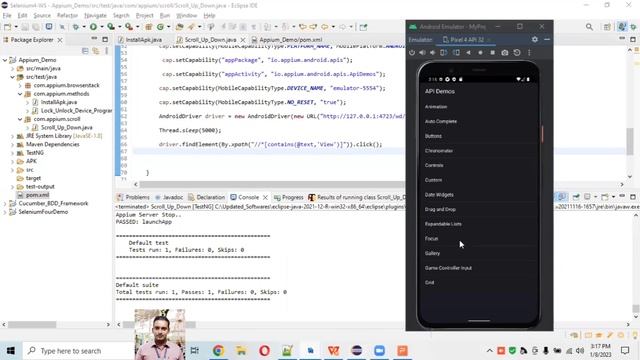
Task: Open Navigate menu
Action: pyautogui.click(x=95, y=16)
